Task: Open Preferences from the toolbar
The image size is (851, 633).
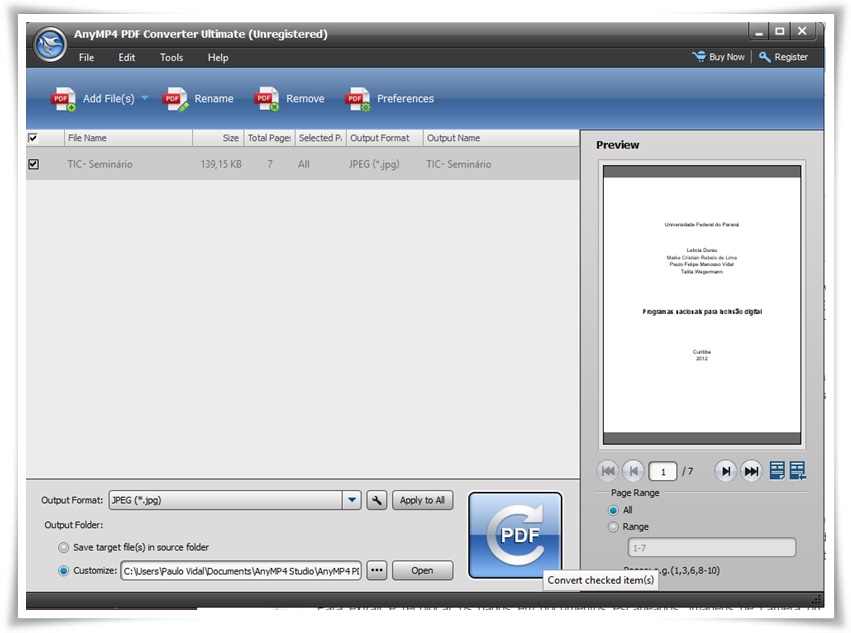Action: pos(390,99)
